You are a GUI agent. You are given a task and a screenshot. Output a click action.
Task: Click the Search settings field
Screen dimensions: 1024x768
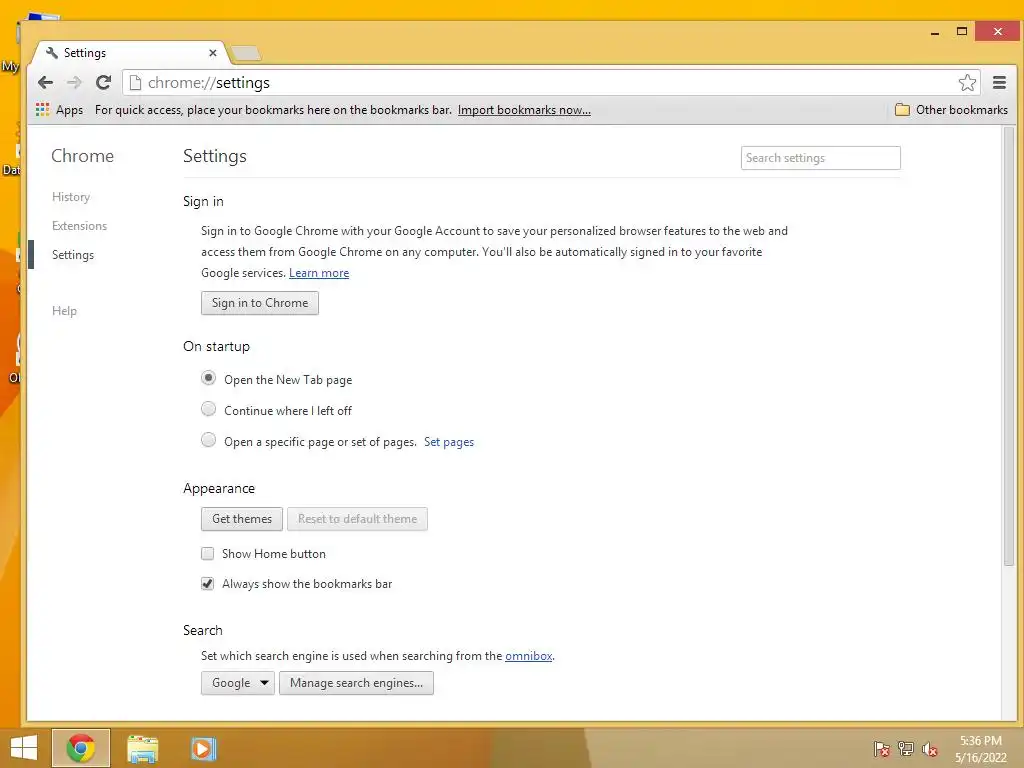pos(820,158)
